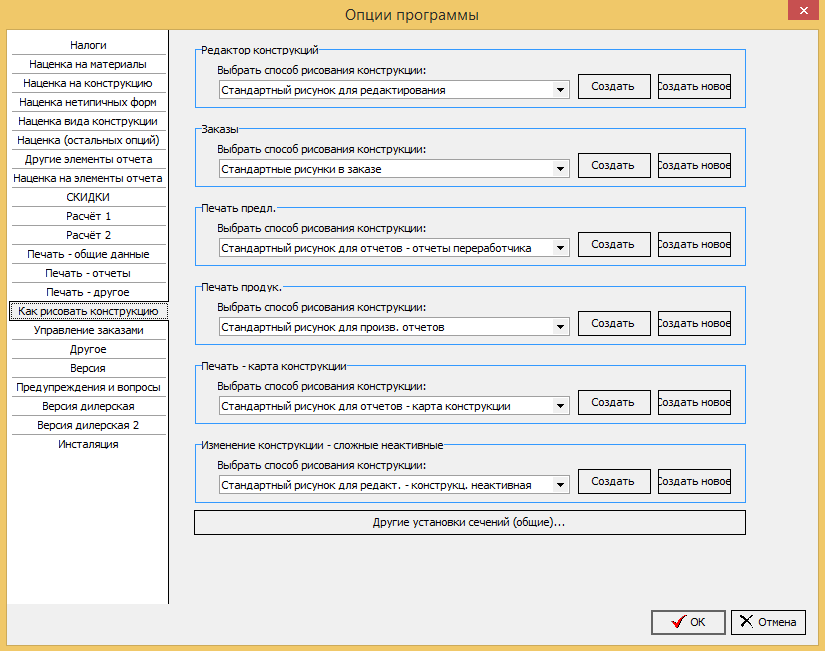Open the Налоги options page
This screenshot has width=825, height=651.
[x=88, y=45]
